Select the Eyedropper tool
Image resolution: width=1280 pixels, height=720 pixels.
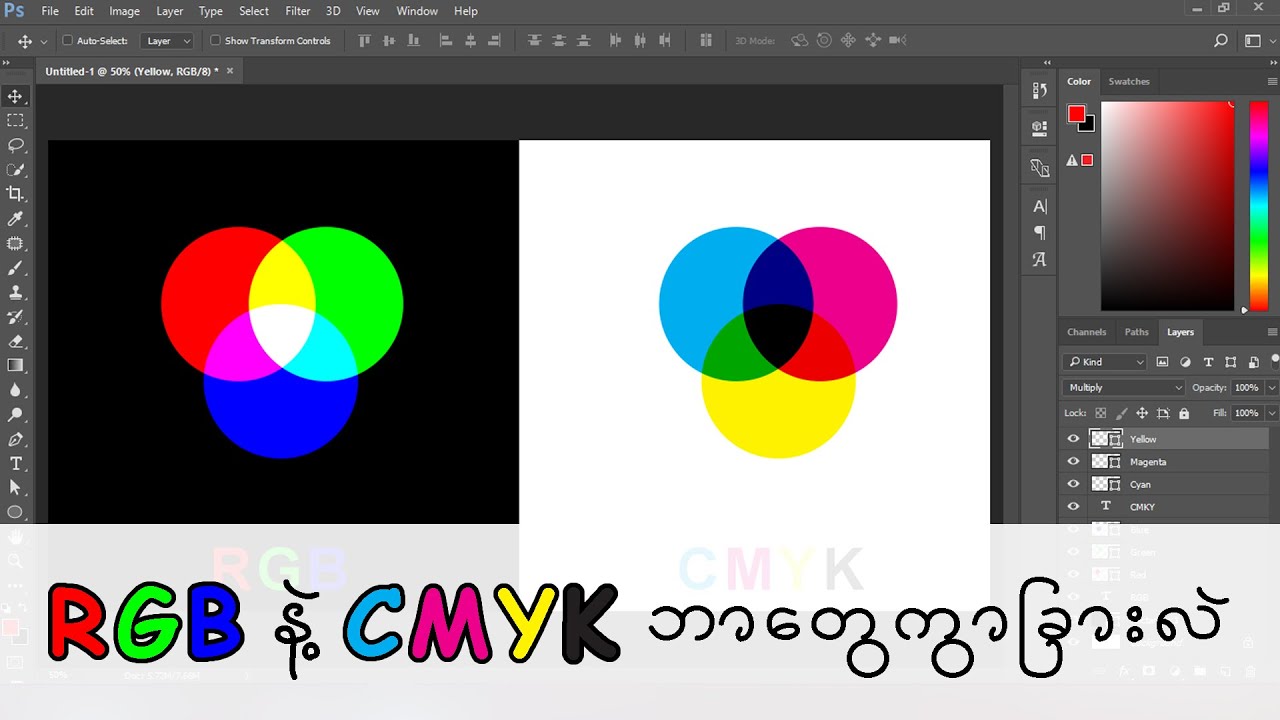pos(15,219)
